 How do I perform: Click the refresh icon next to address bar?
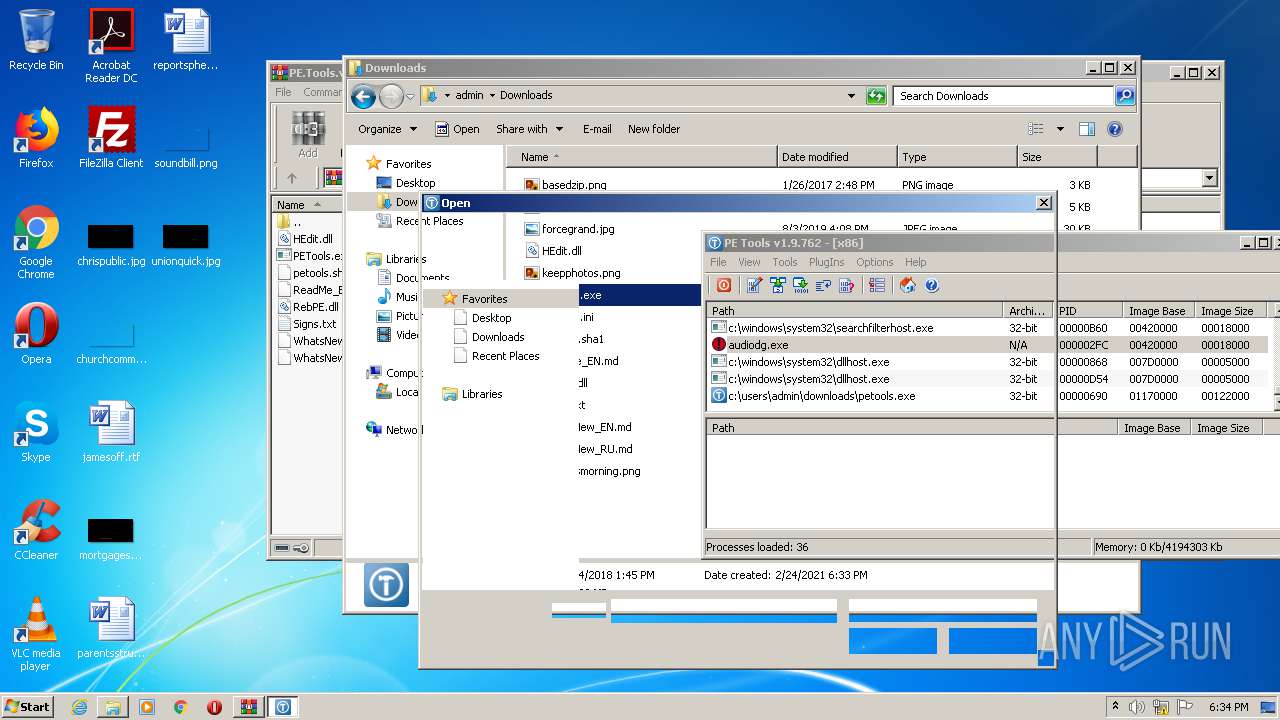pos(876,96)
